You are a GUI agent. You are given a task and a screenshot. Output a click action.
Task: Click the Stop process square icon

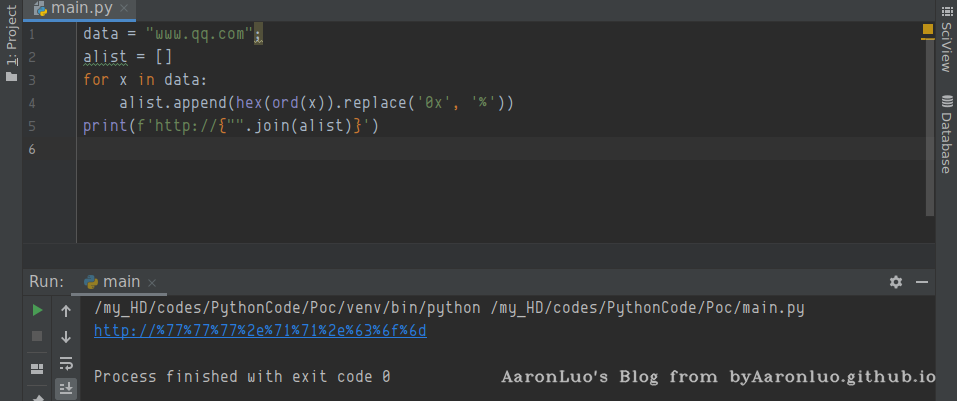pos(37,337)
